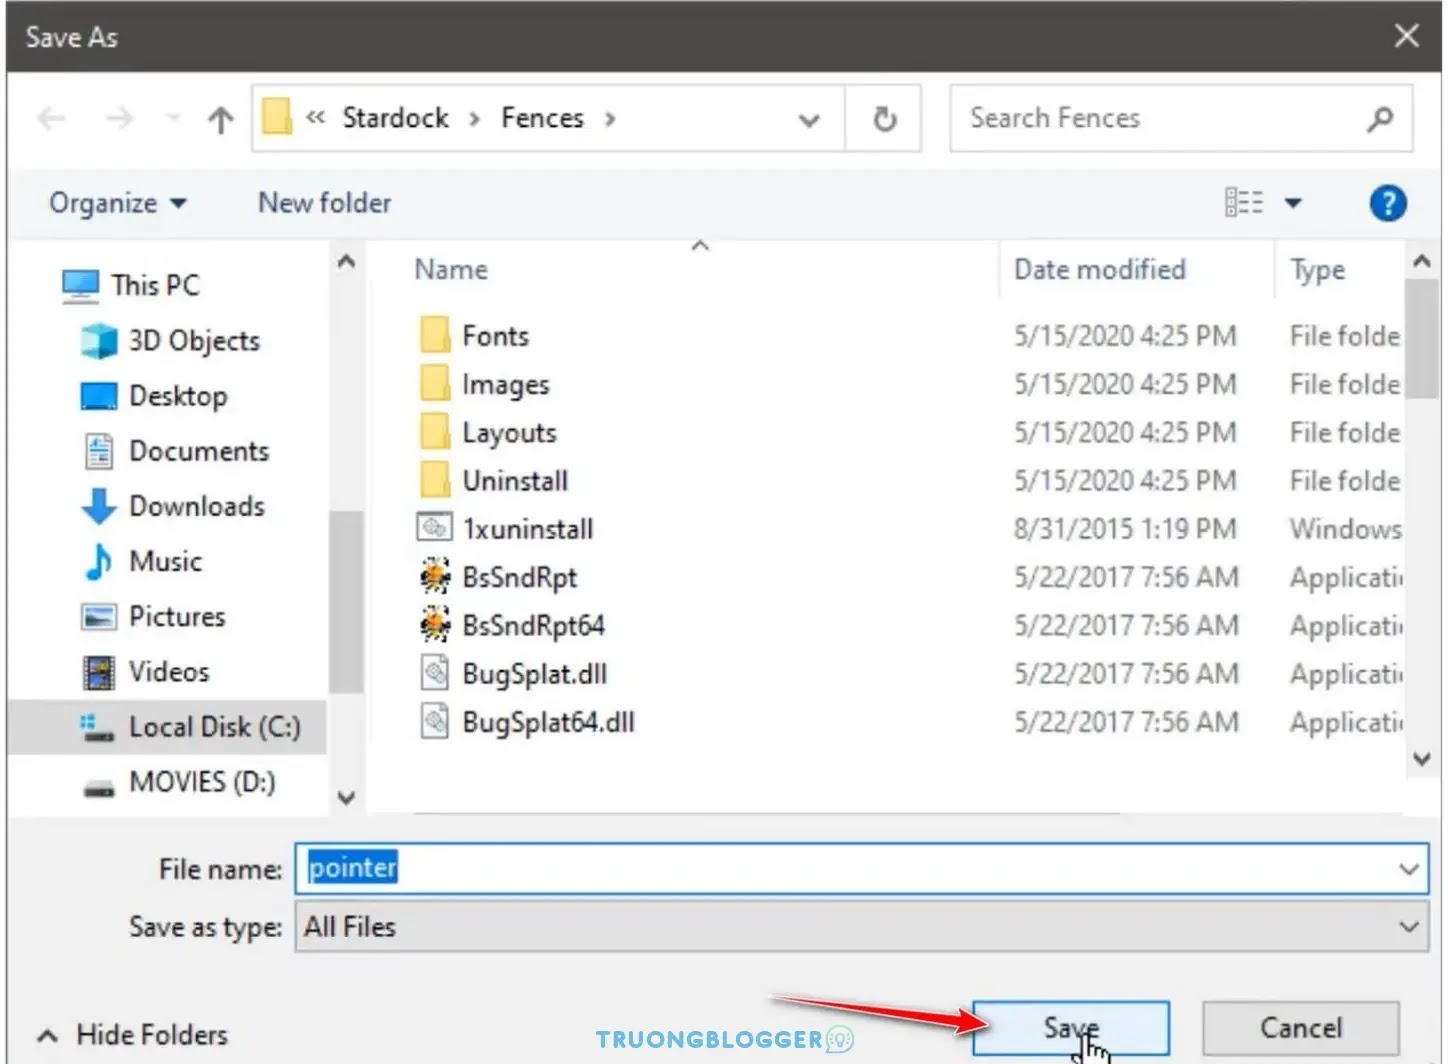Screen dimensions: 1448x1064
Task: Click the 1xuninstall file icon
Action: point(435,527)
